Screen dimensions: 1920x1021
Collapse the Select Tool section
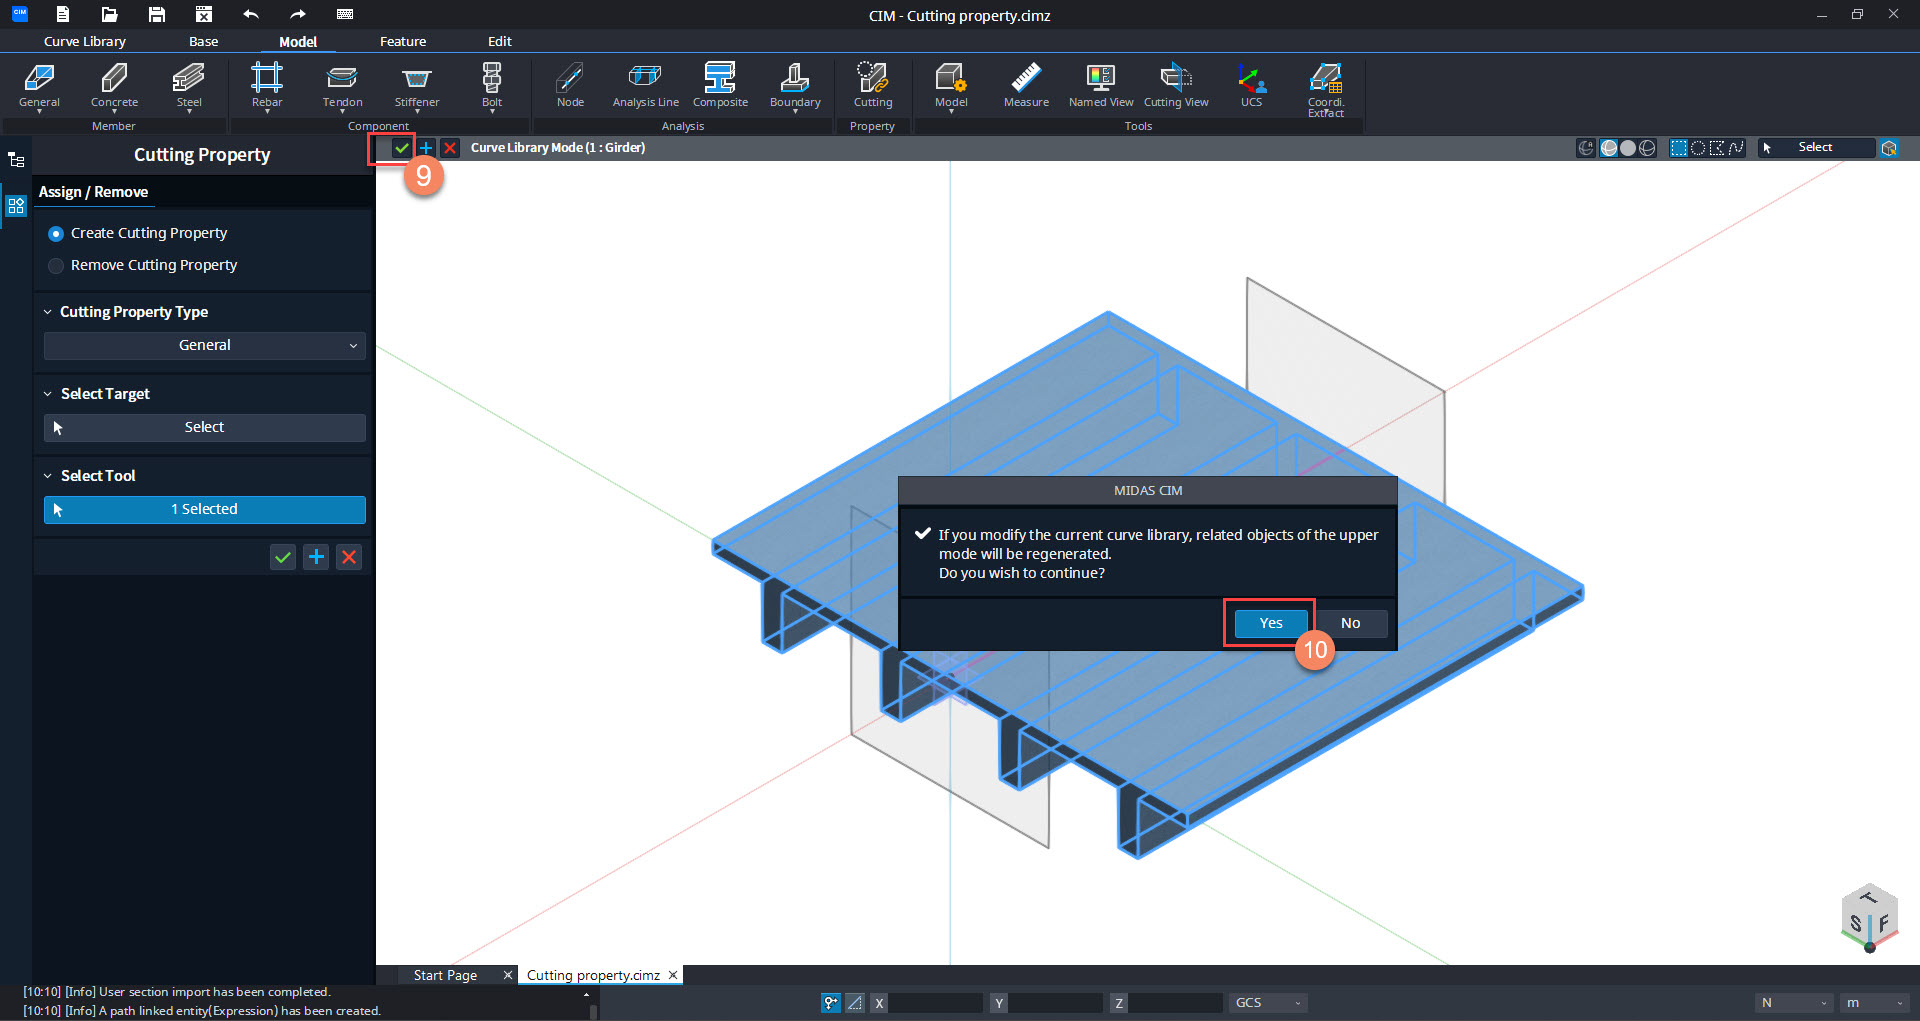47,476
